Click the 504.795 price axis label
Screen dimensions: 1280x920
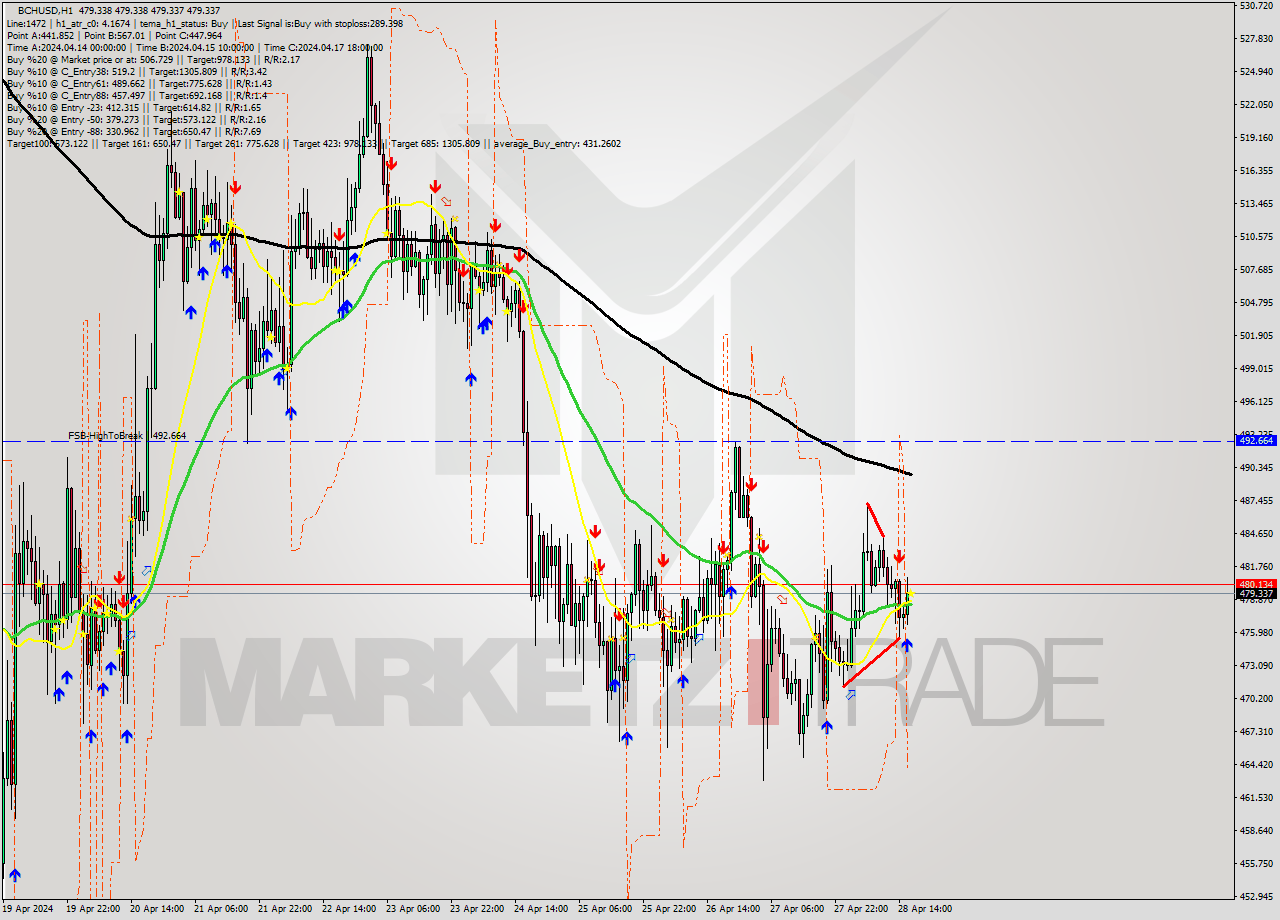pos(1256,303)
